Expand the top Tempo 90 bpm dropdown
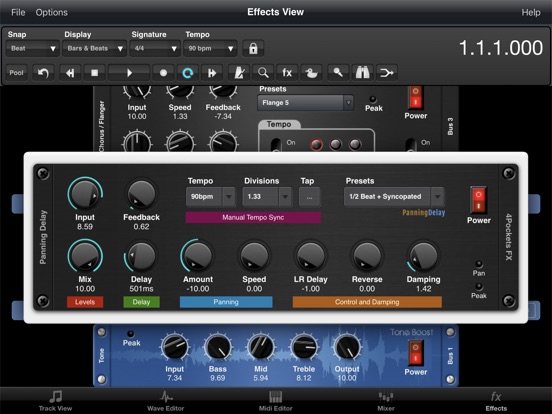552x414 pixels. click(210, 48)
